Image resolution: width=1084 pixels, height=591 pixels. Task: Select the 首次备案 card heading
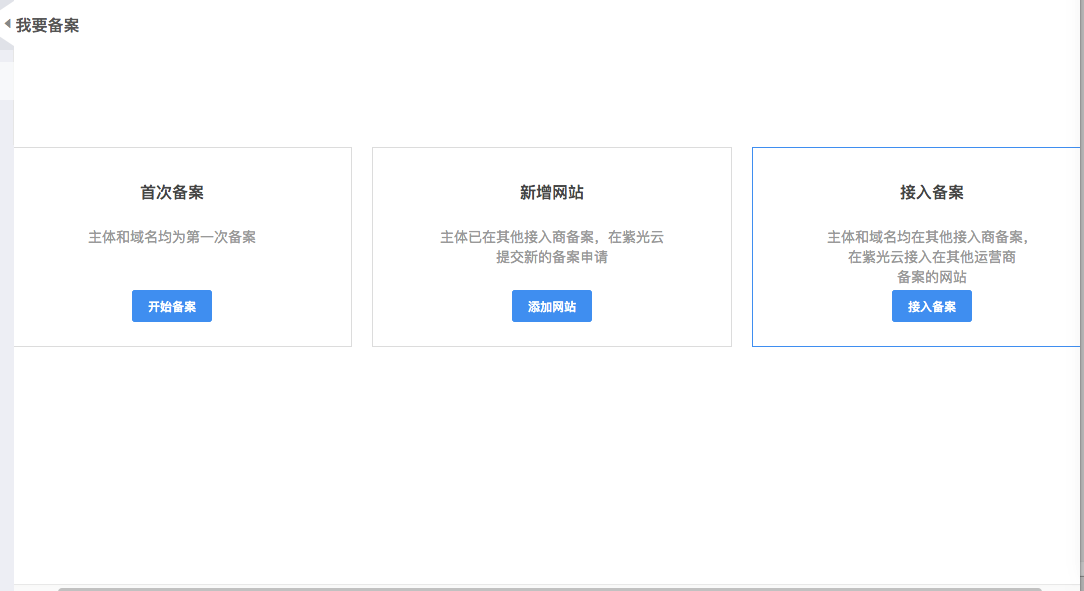click(x=172, y=193)
